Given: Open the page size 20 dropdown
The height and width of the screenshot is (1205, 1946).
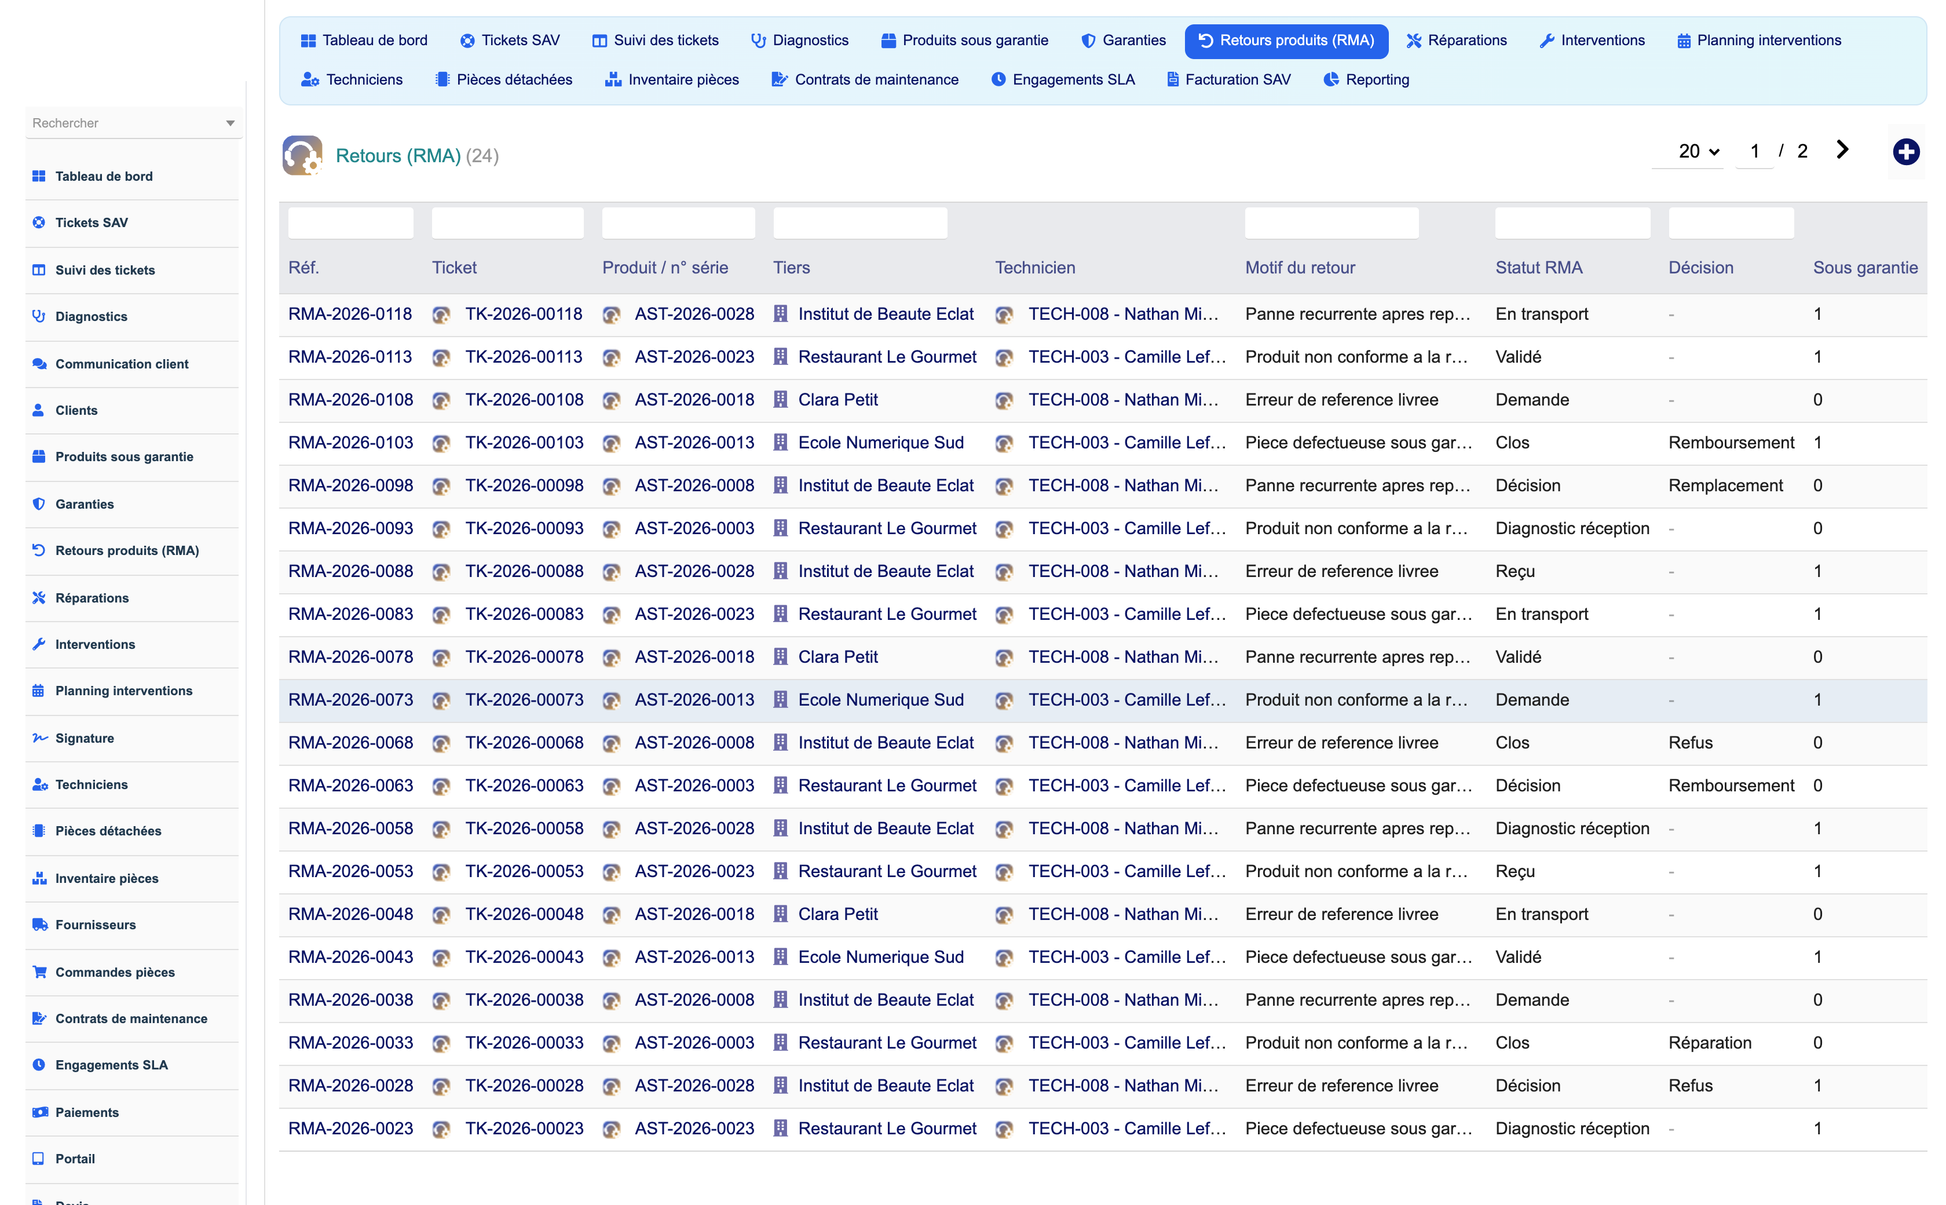Looking at the screenshot, I should [x=1688, y=151].
